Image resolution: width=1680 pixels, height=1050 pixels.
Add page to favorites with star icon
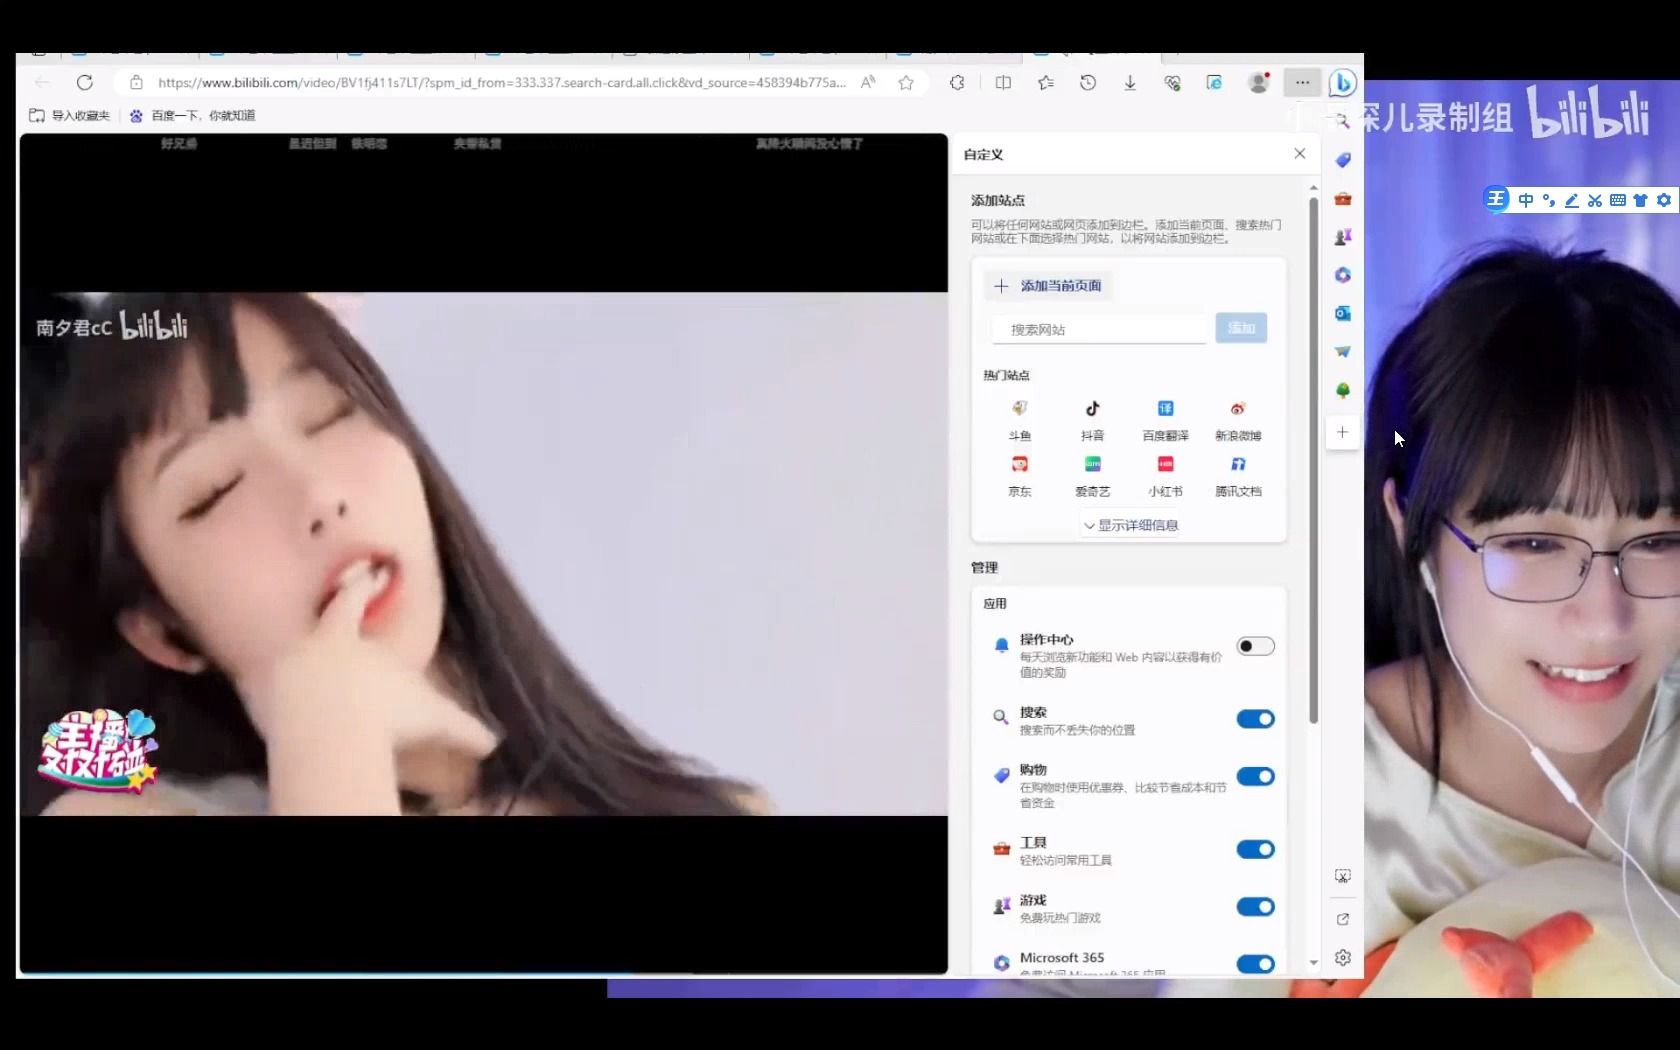pyautogui.click(x=906, y=83)
